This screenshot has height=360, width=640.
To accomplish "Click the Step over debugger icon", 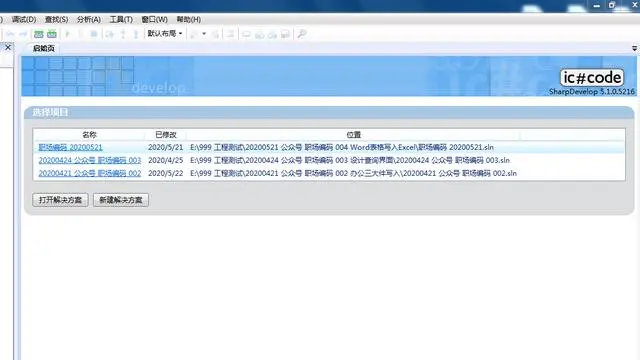I will pos(110,34).
